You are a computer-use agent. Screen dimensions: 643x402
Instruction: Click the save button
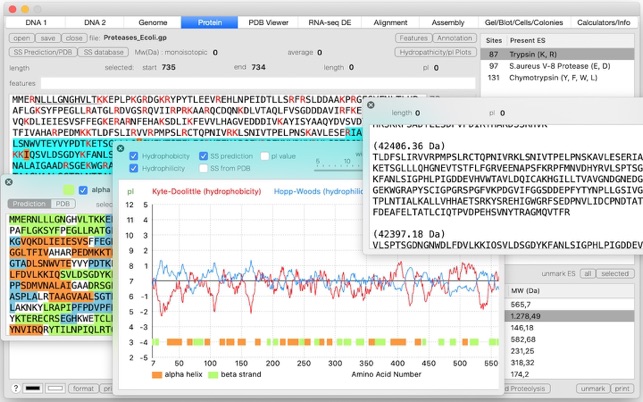click(x=48, y=38)
